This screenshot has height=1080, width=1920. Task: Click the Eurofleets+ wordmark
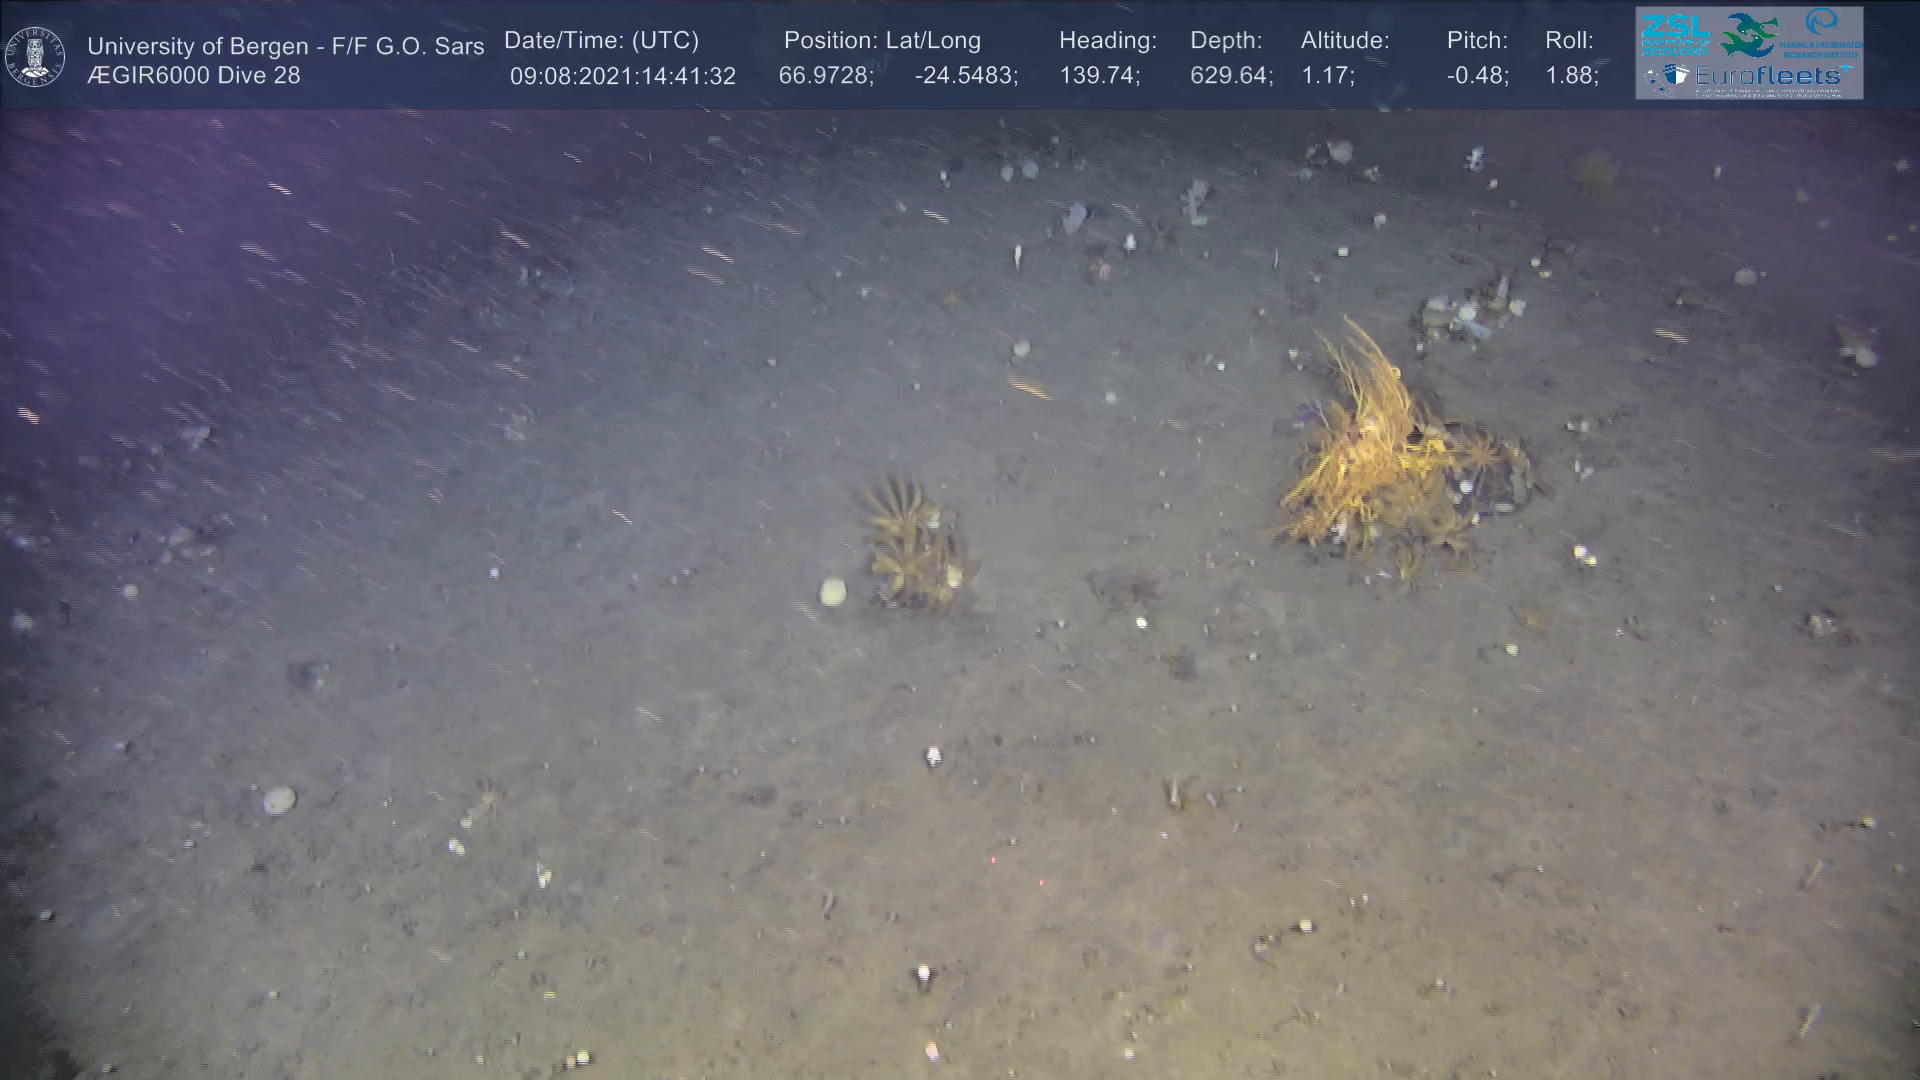point(1768,75)
